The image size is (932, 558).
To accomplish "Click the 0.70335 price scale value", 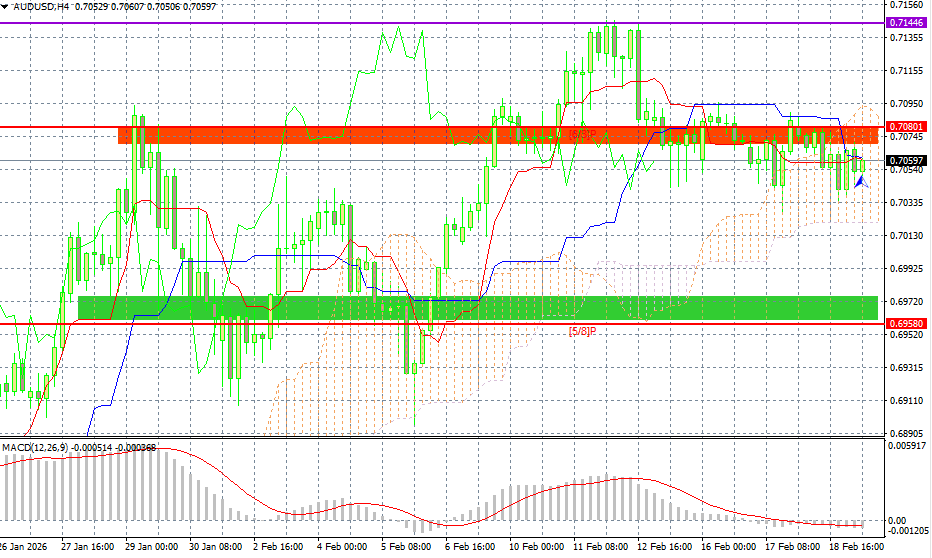I will click(906, 203).
